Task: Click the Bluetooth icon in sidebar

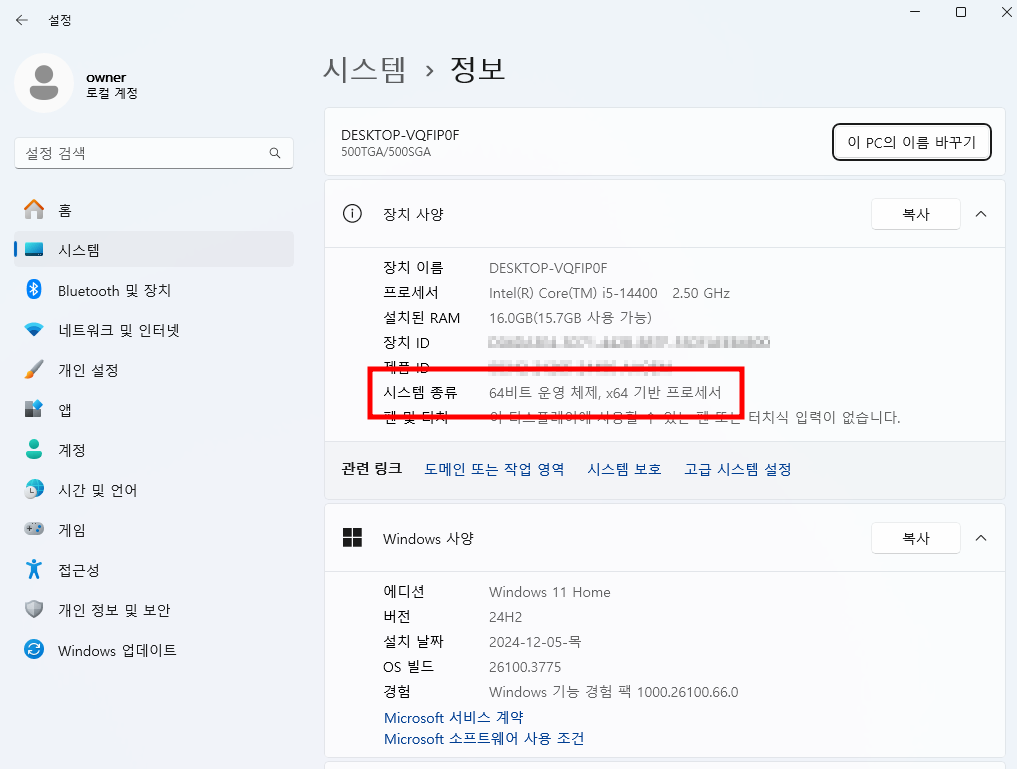Action: pos(34,289)
